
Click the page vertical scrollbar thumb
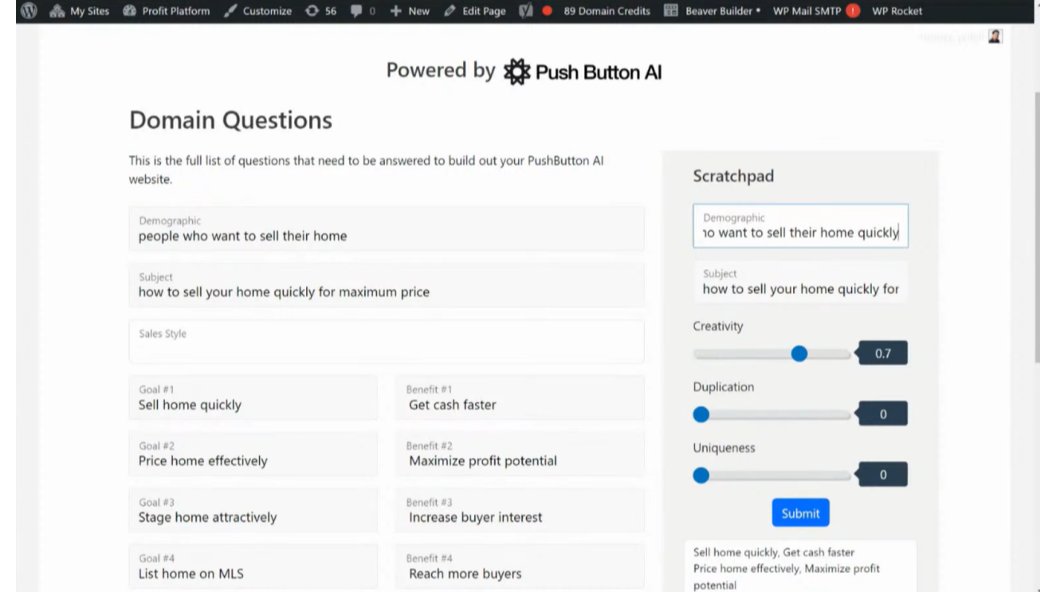click(1037, 226)
